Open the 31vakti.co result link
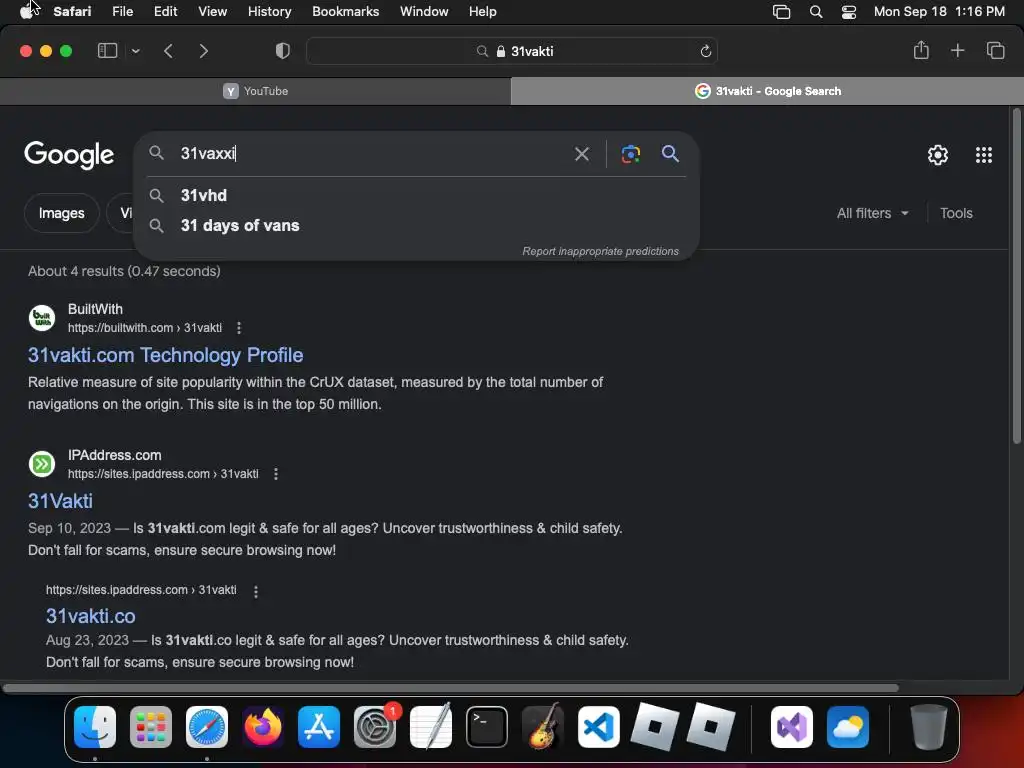The height and width of the screenshot is (768, 1024). click(x=91, y=616)
